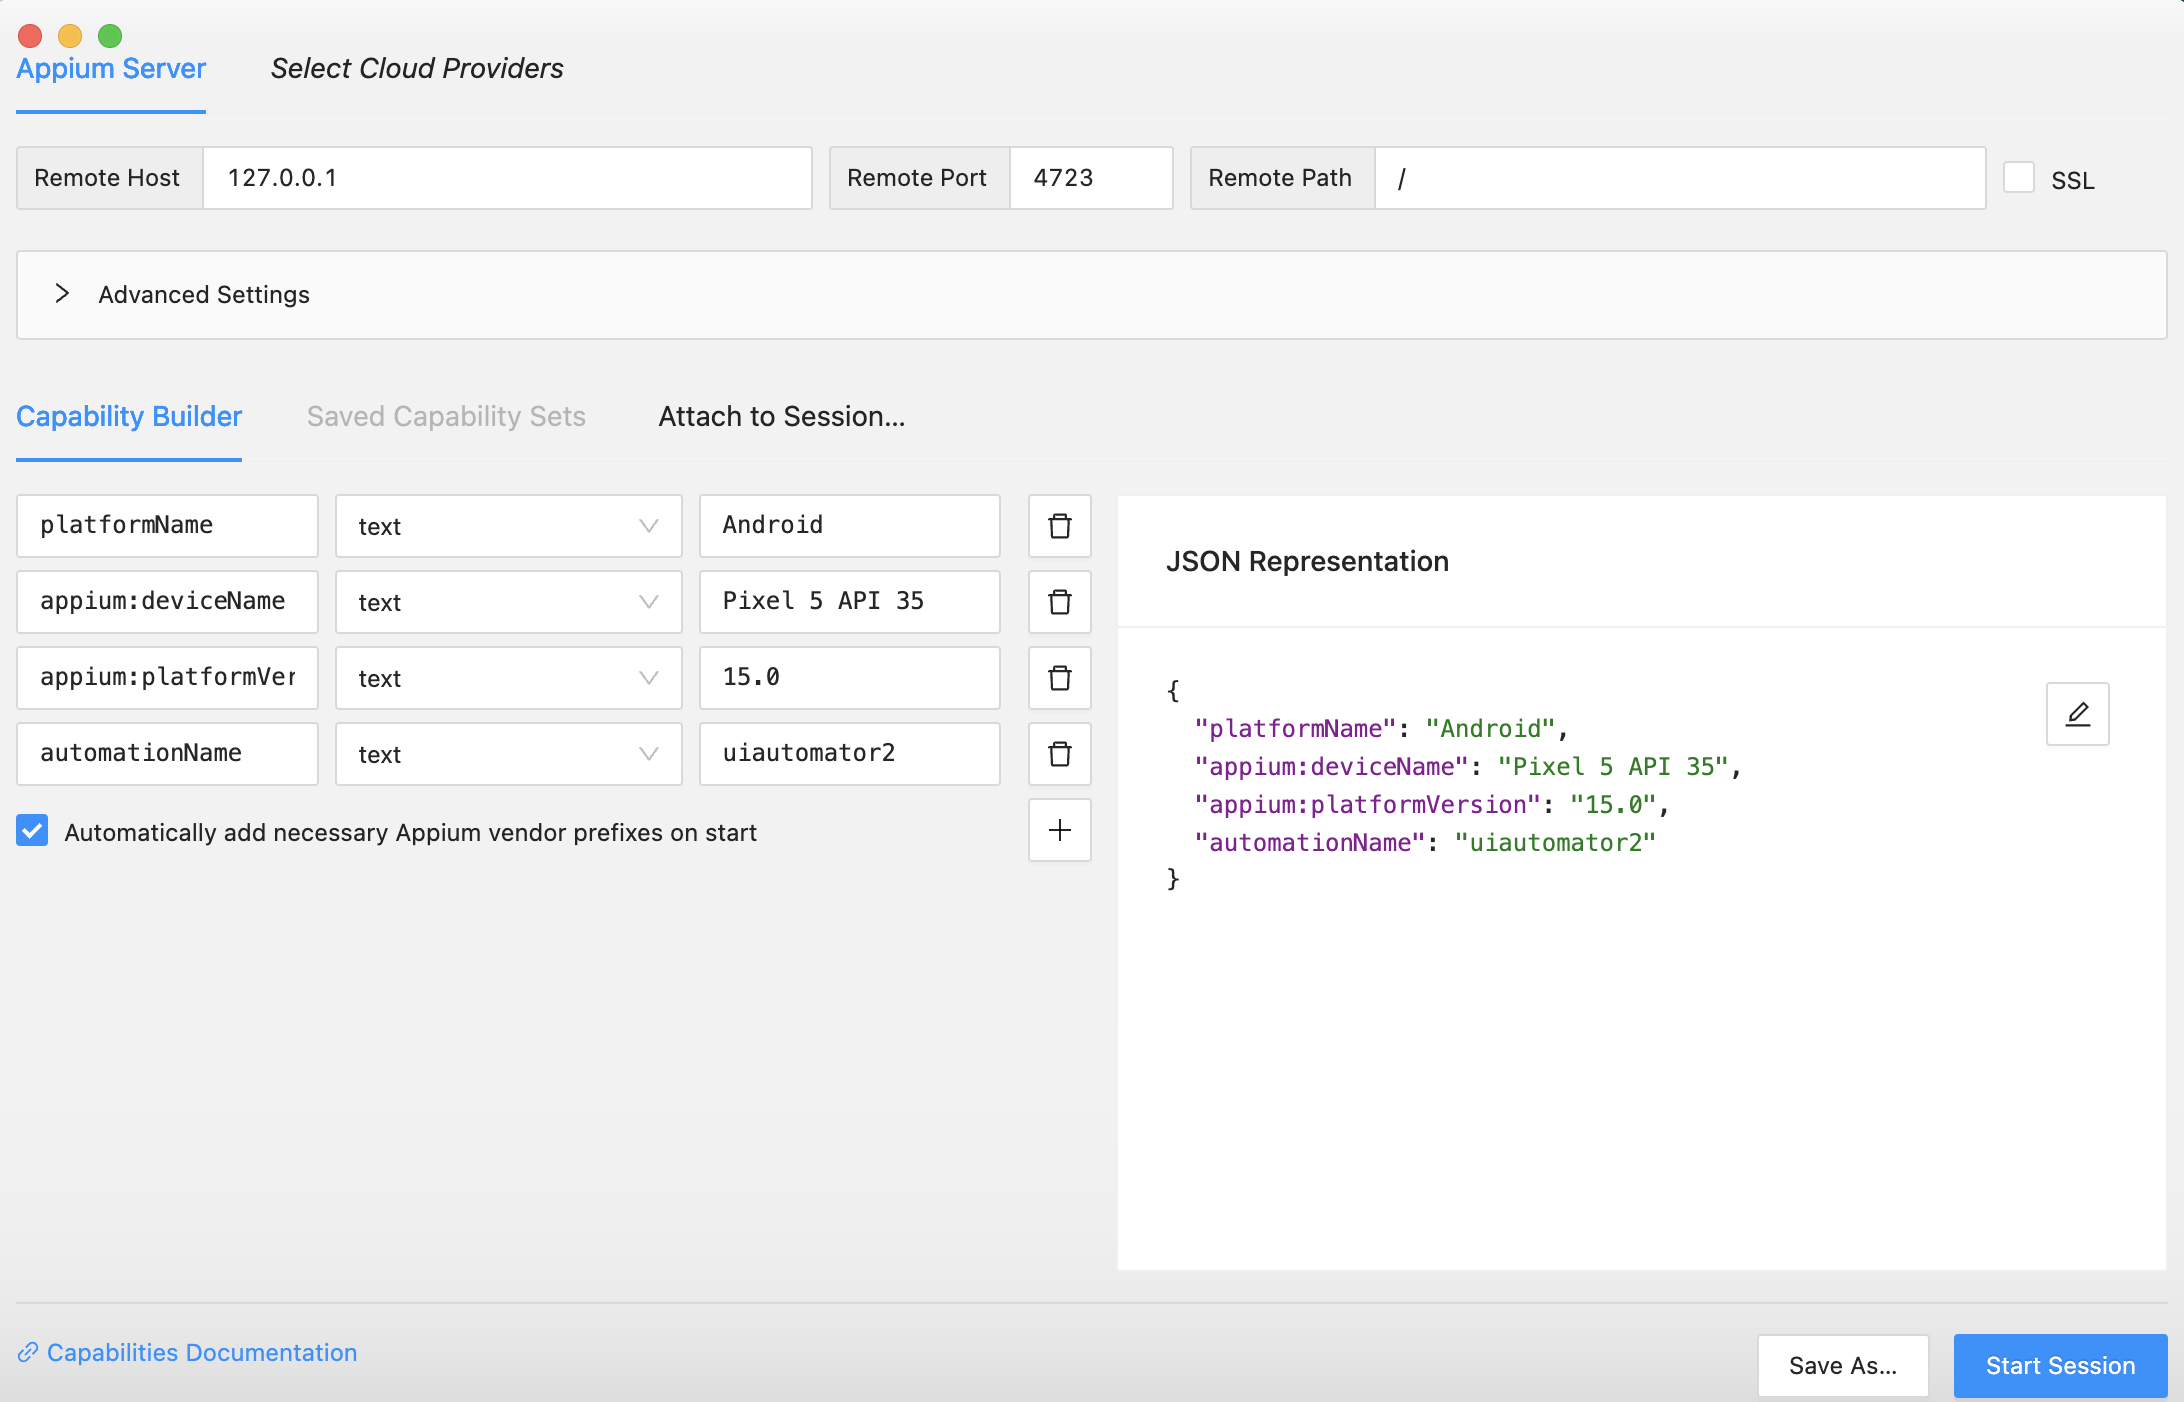Click "platformName": "Android" JSON line
Screen dimensions: 2184x1402
pyautogui.click(x=1381, y=729)
